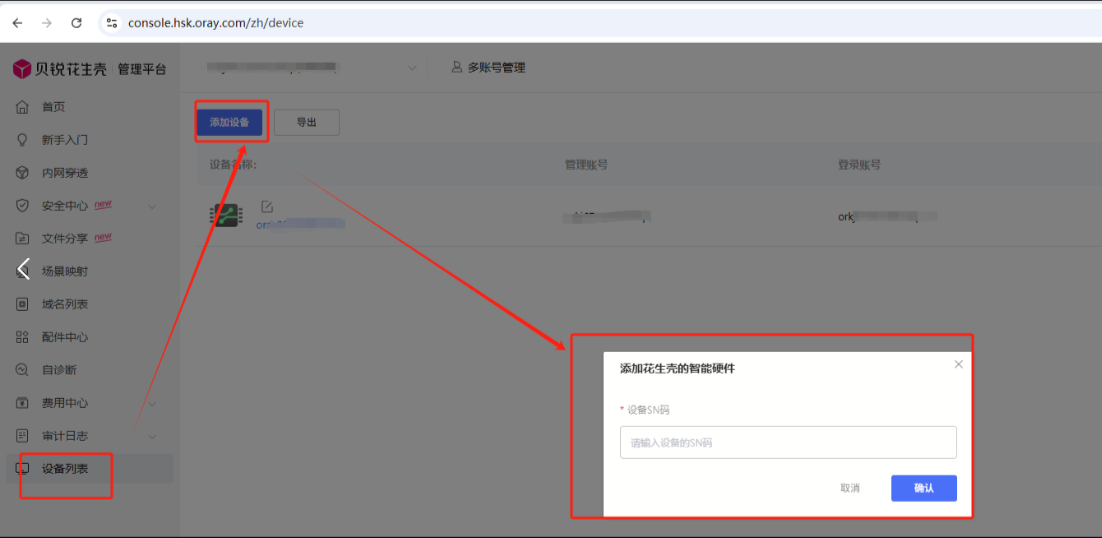Click the 安全中心 shield icon
1102x538 pixels.
(22, 206)
